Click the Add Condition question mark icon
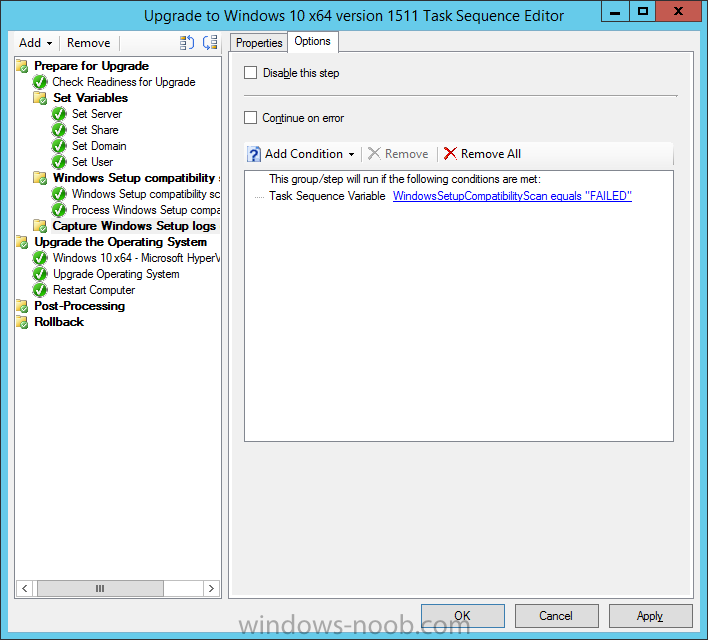708x640 pixels. tap(254, 154)
